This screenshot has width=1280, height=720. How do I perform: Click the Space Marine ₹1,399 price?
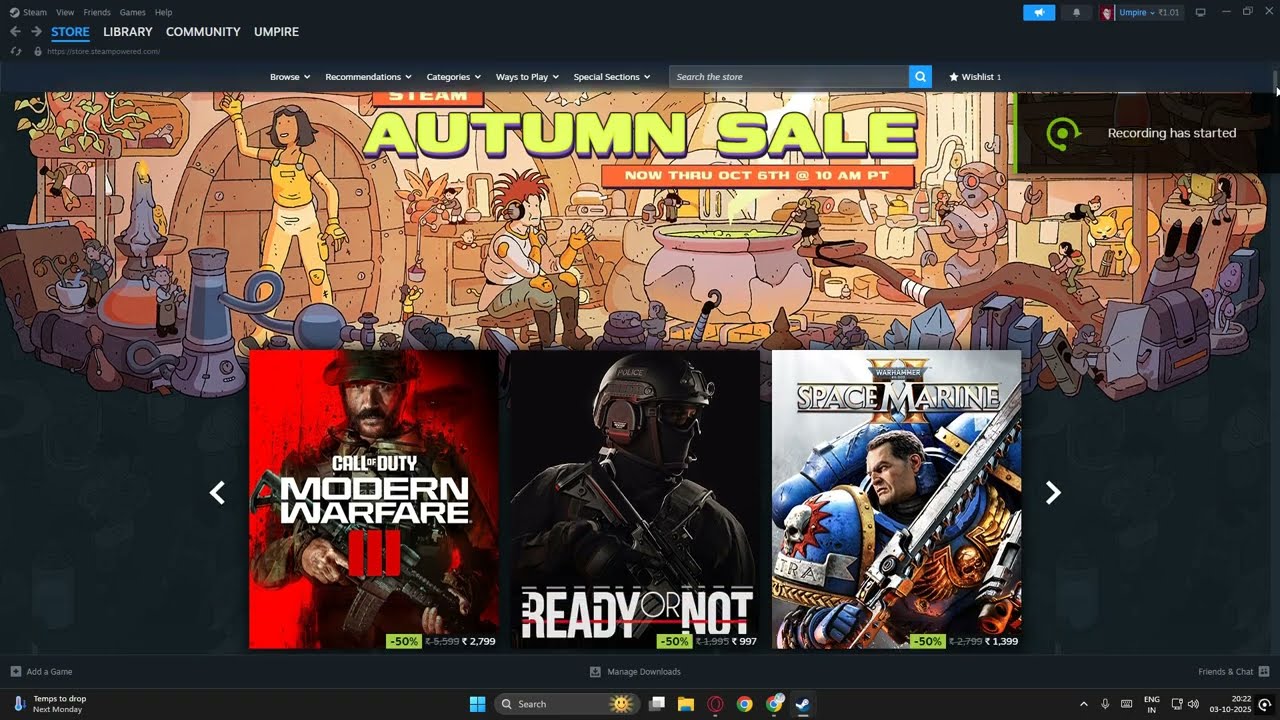coord(1001,641)
